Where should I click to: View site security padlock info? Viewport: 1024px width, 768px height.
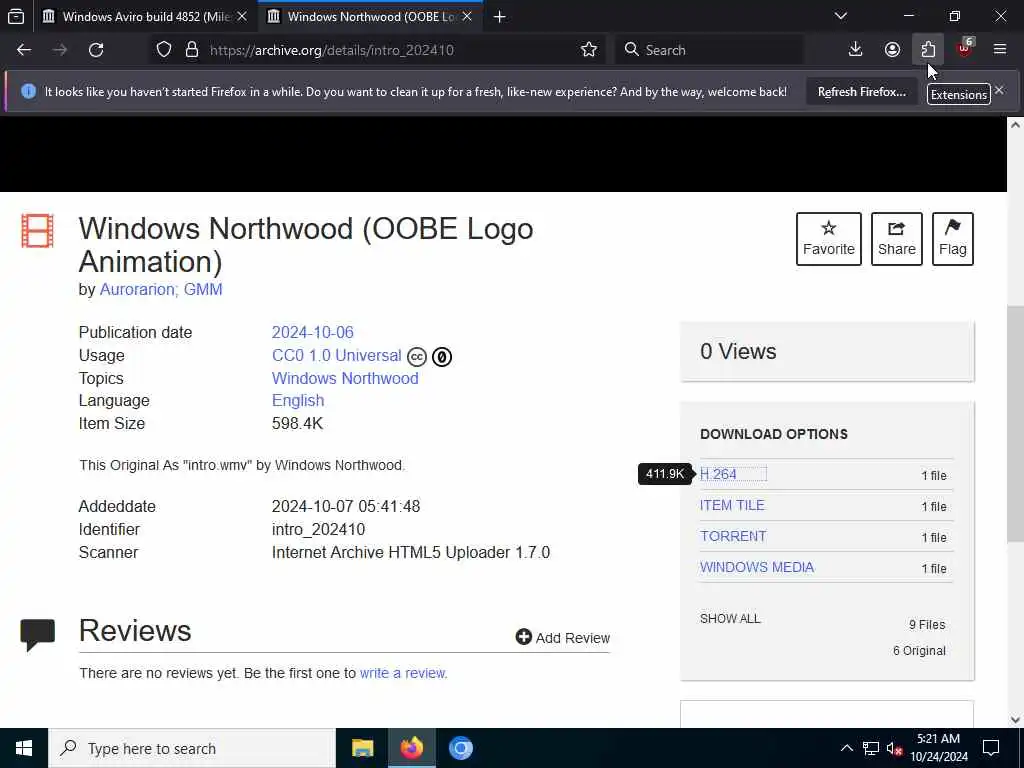coord(191,50)
